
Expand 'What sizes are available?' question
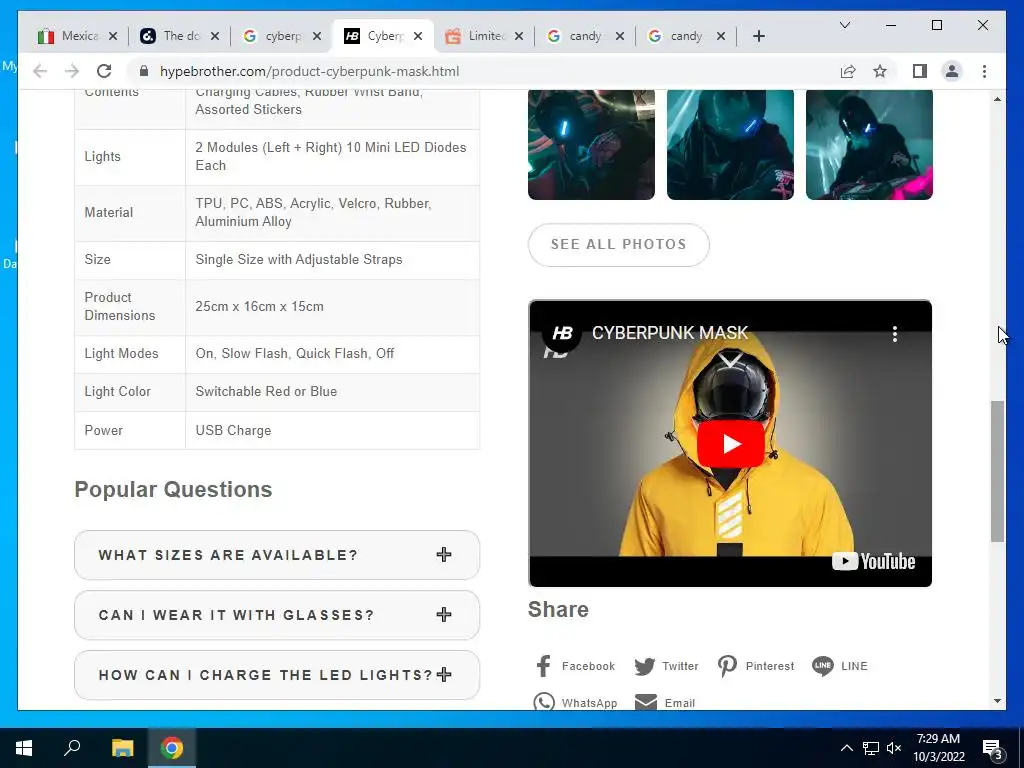[277, 555]
